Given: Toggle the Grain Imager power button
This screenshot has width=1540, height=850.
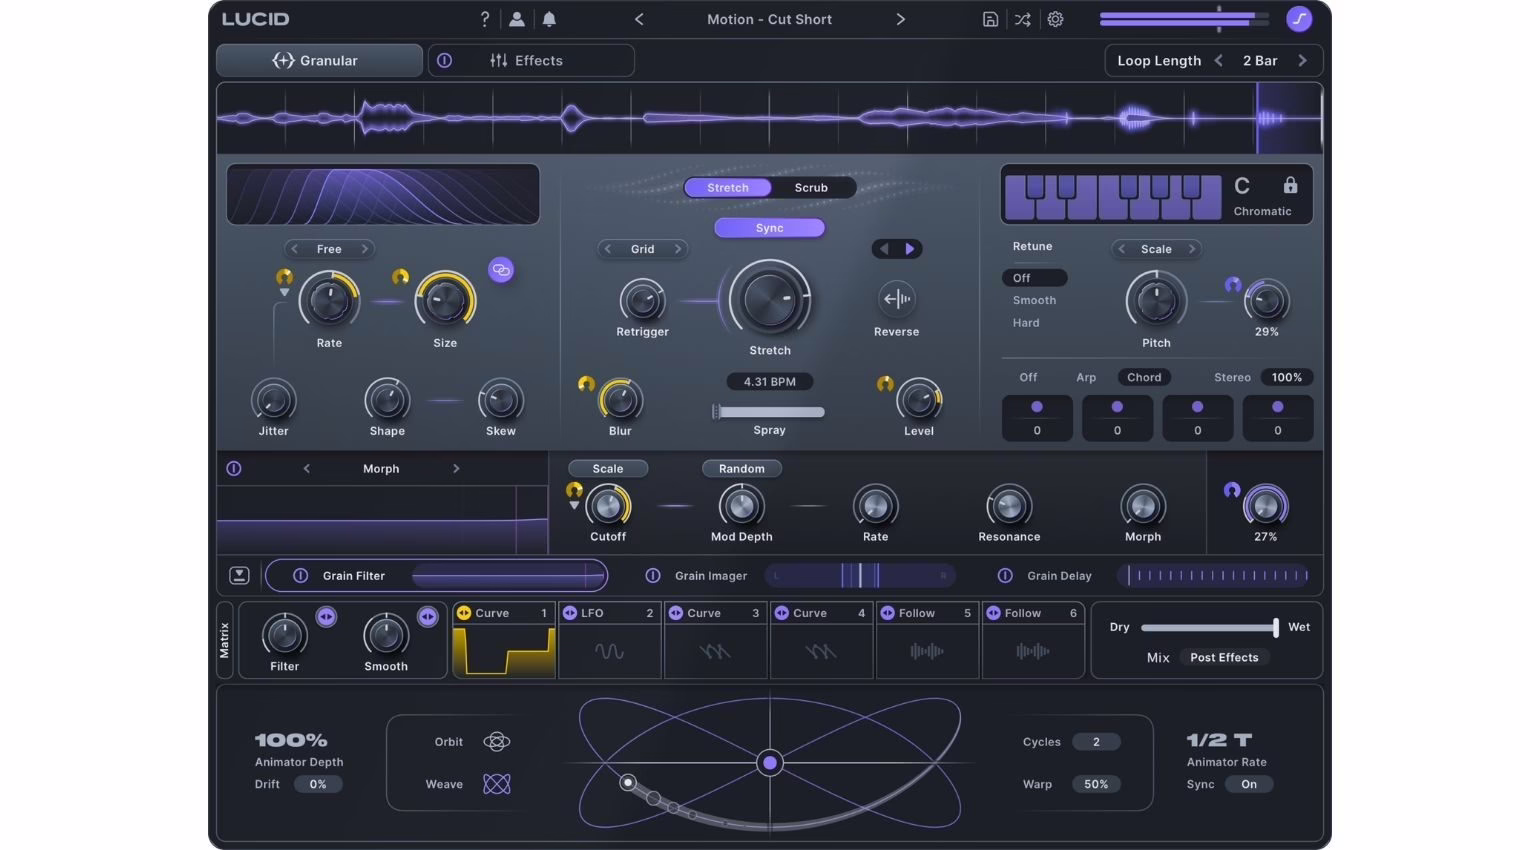Looking at the screenshot, I should click(x=653, y=575).
